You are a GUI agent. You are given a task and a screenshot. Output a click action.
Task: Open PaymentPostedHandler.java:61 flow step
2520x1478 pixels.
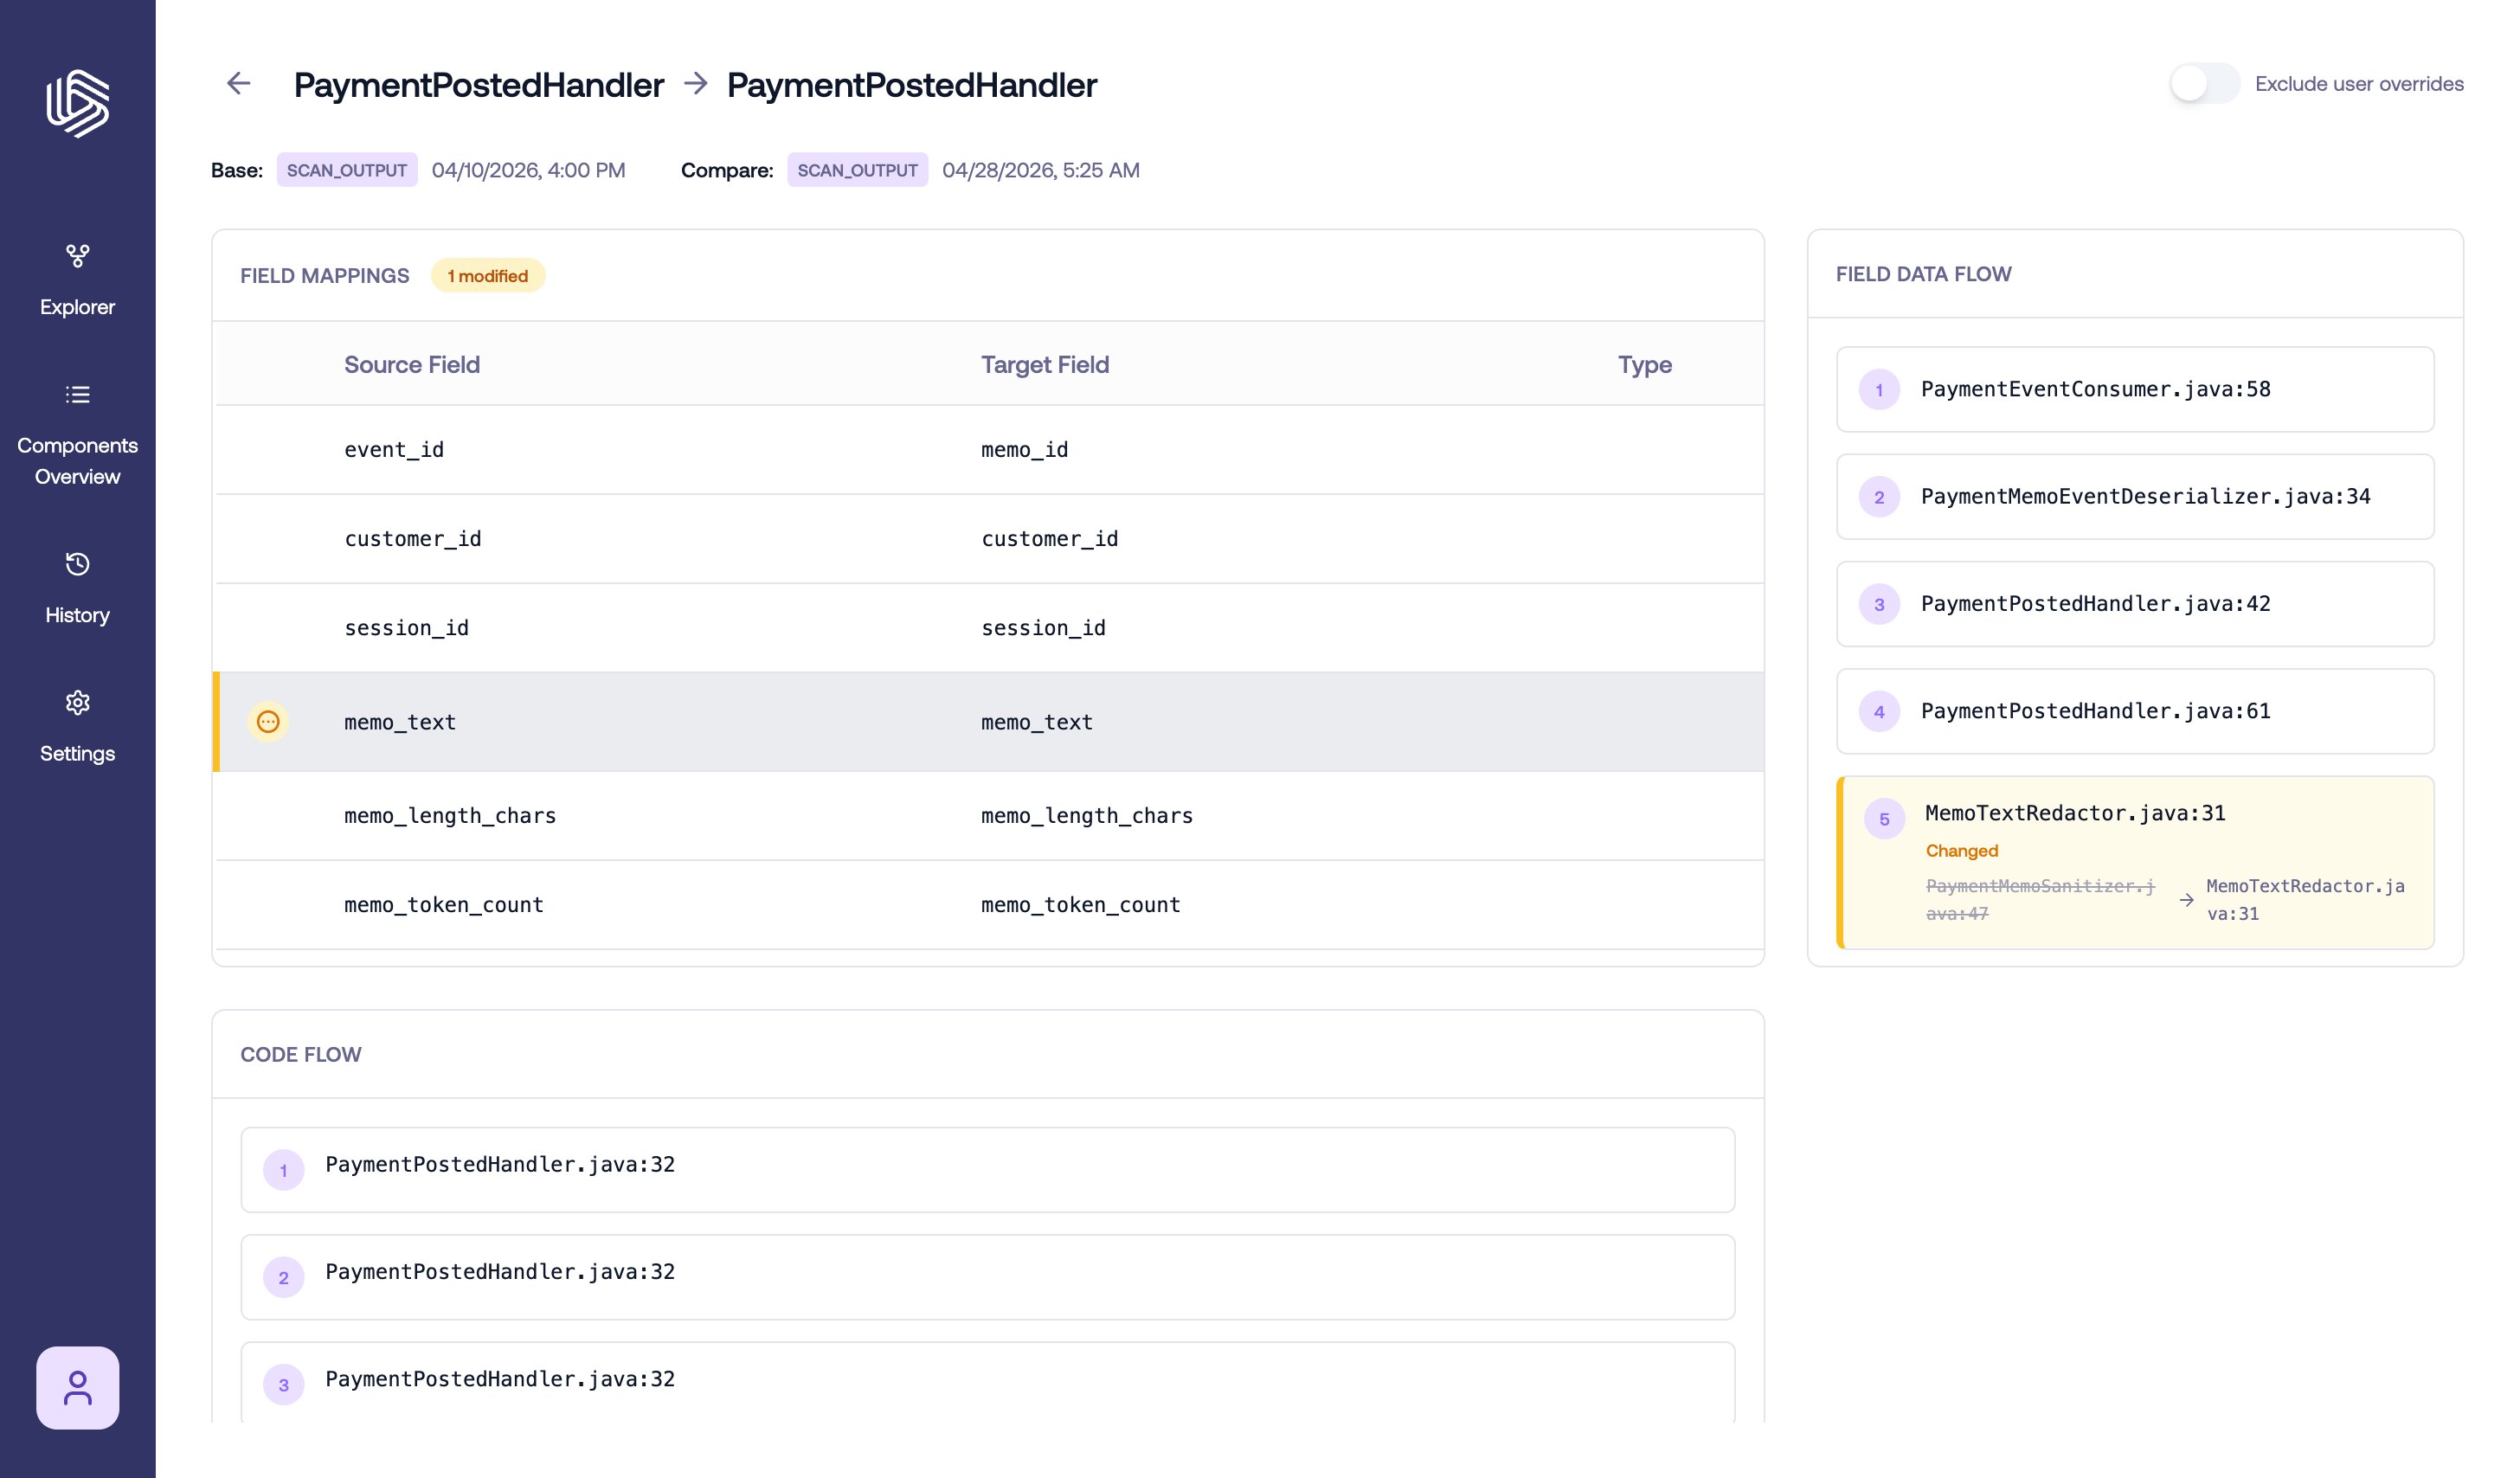(x=2135, y=711)
